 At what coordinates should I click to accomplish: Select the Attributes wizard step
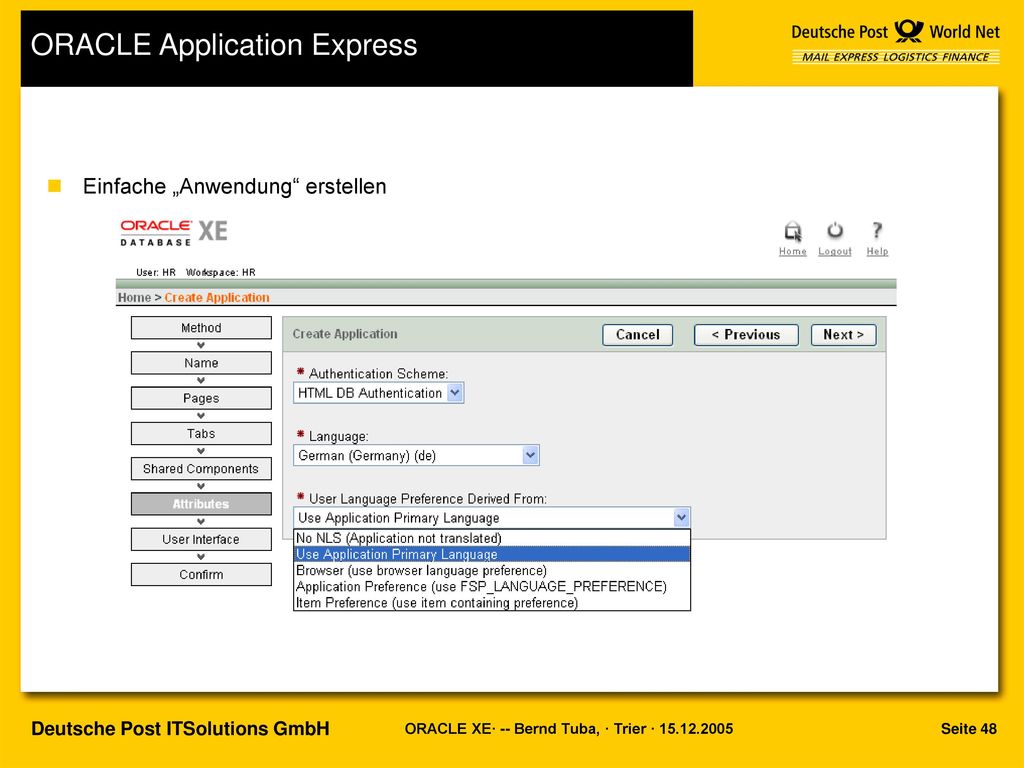201,504
